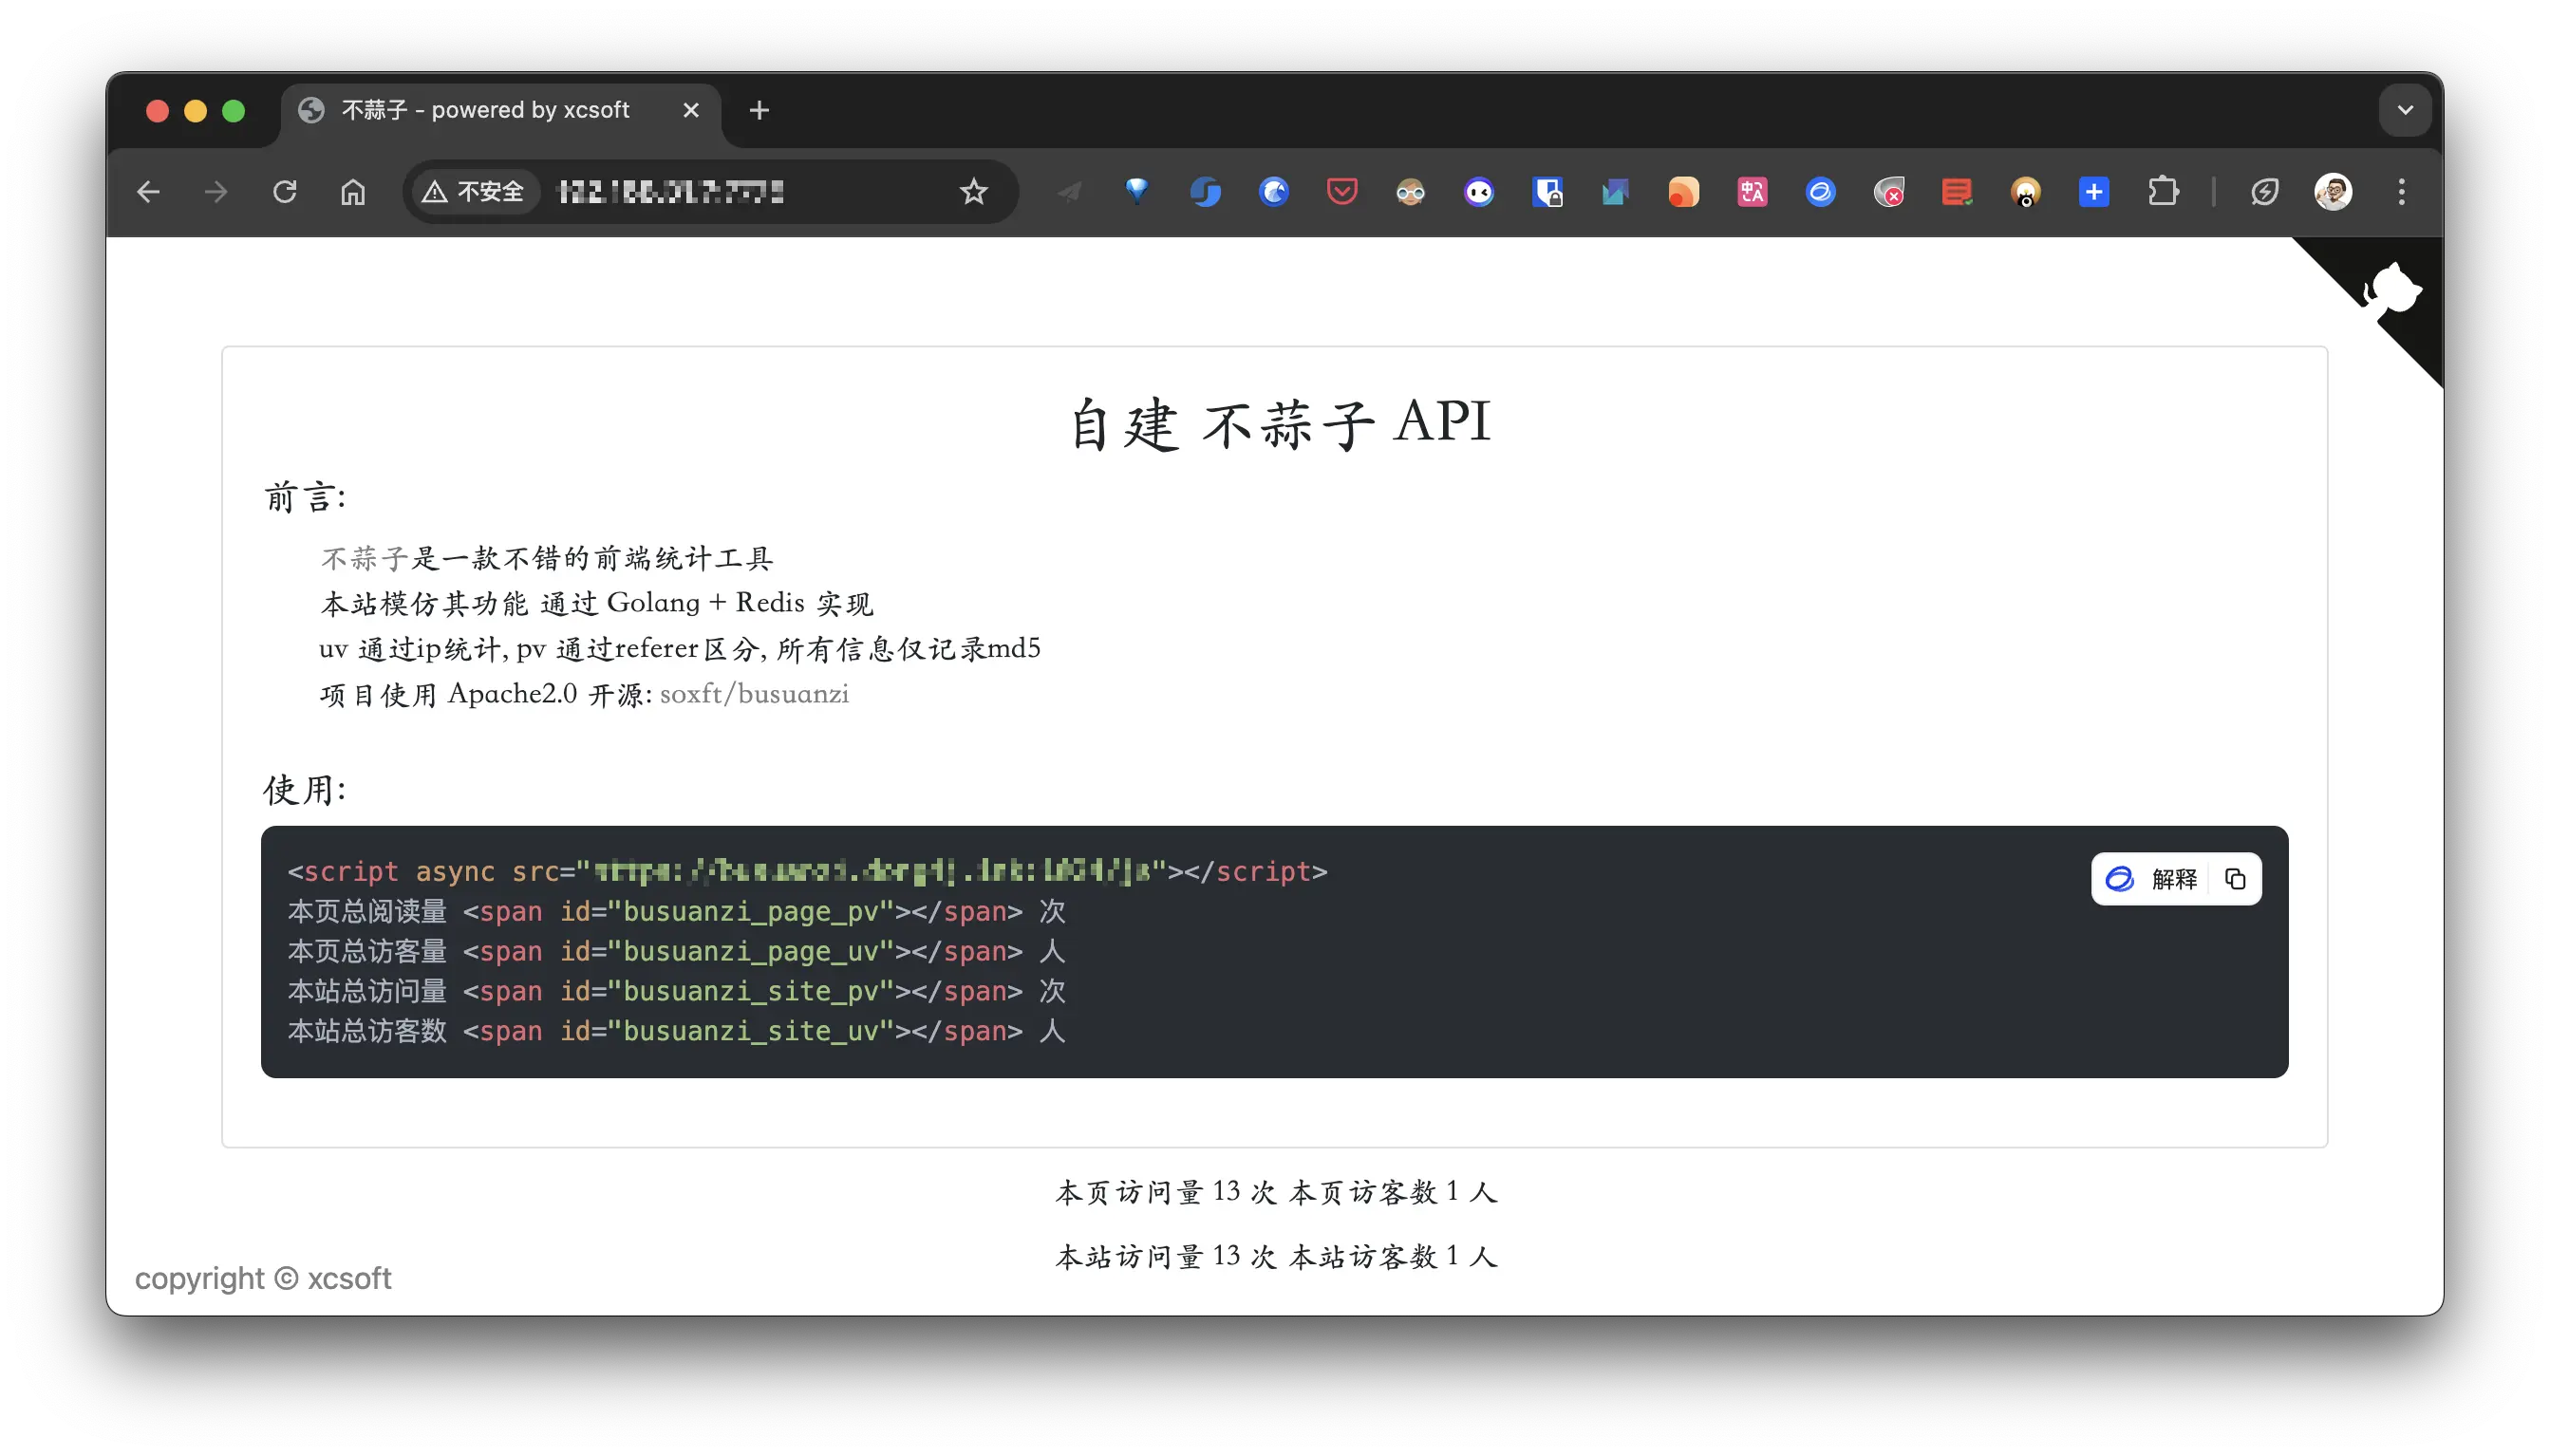Open the Extensions puzzle-piece menu
2550x1456 pixels.
coord(2164,191)
